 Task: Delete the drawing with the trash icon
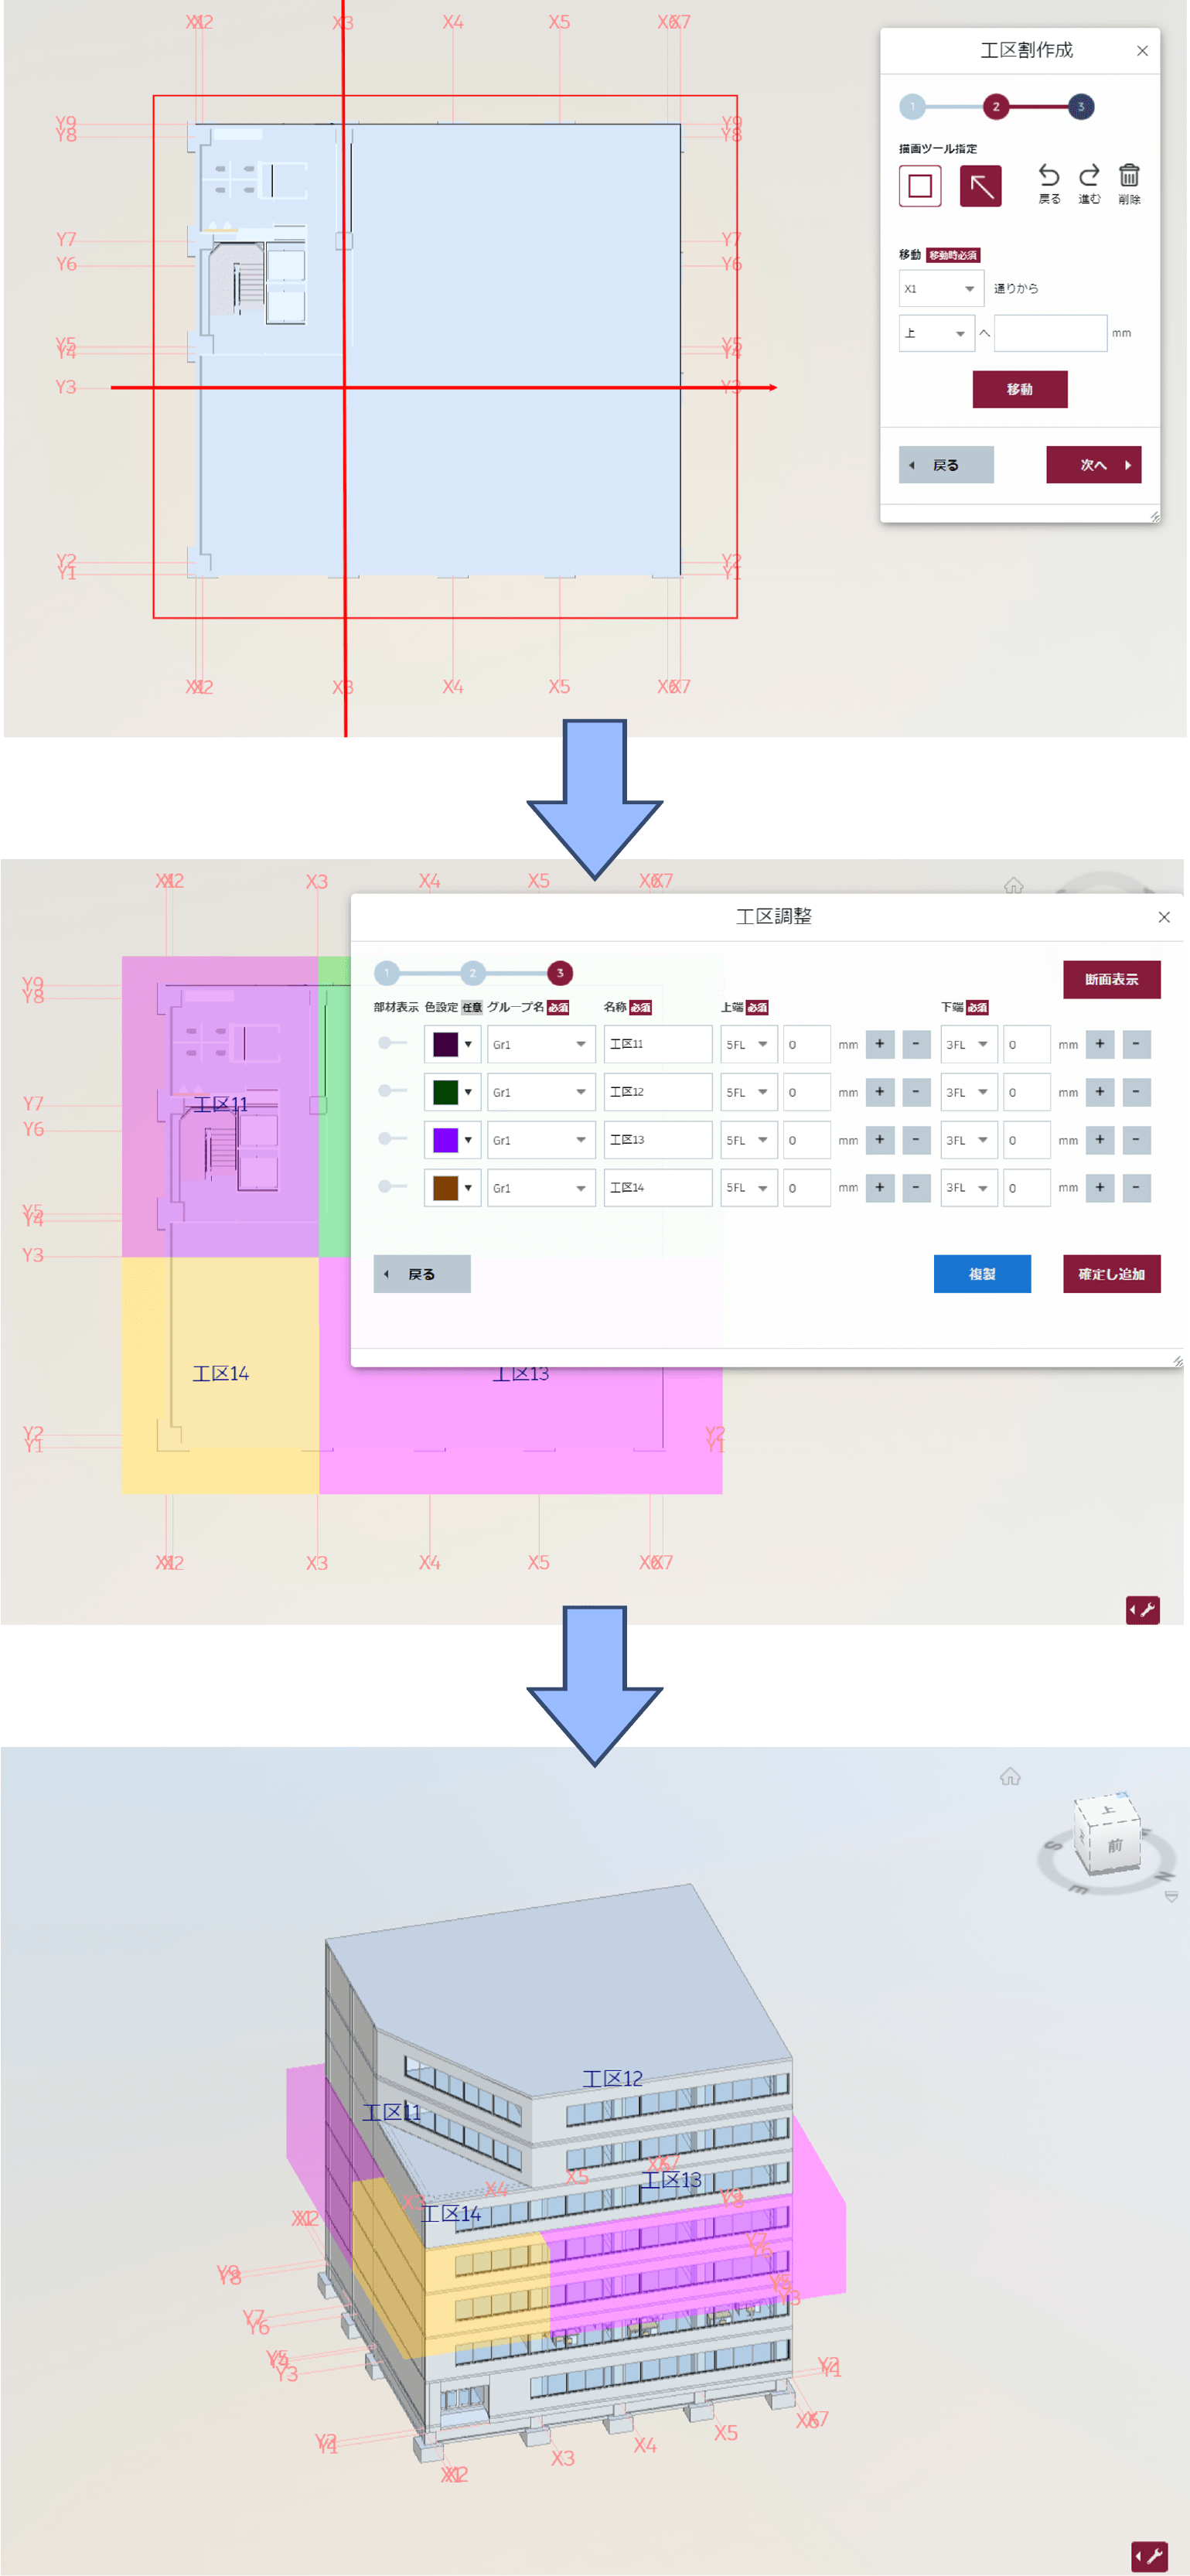pos(1129,184)
